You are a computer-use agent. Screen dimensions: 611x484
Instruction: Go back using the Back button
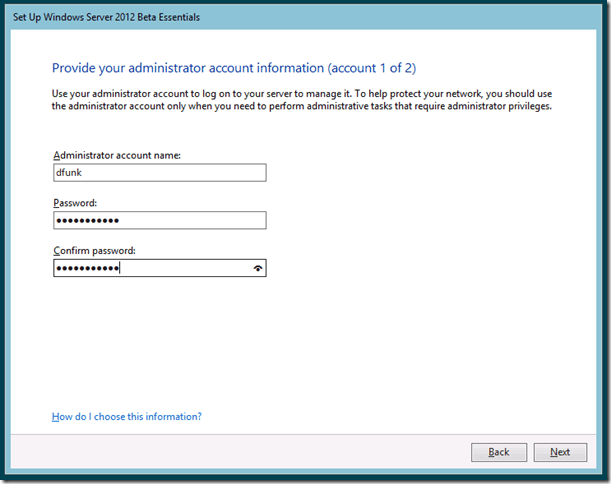[x=499, y=452]
